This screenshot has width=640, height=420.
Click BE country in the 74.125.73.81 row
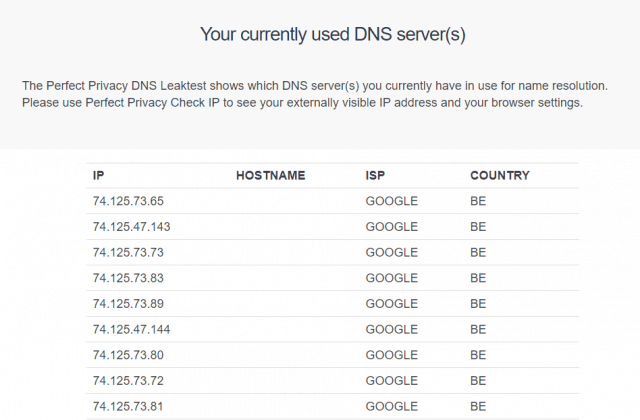point(478,407)
